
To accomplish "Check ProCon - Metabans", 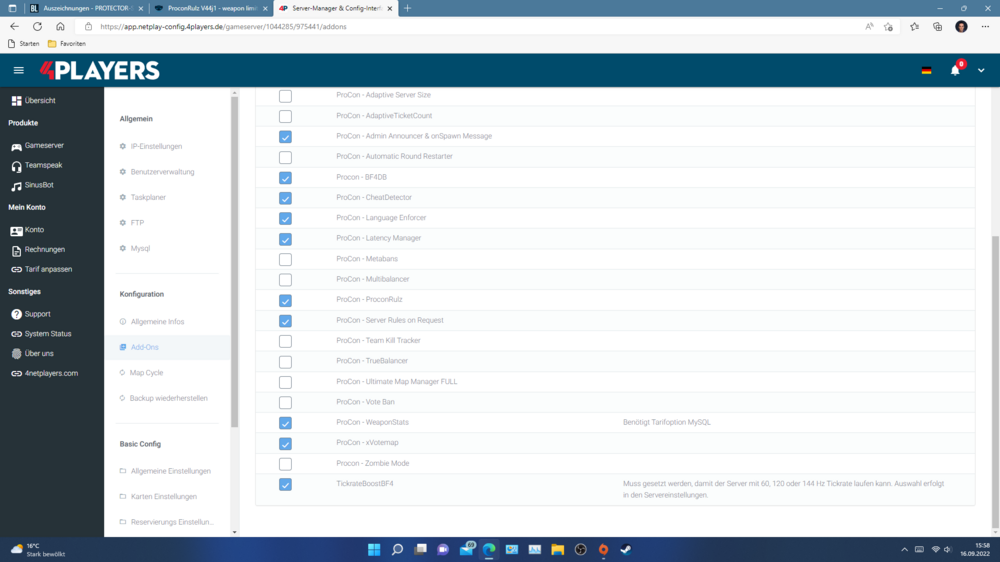I will coord(285,259).
